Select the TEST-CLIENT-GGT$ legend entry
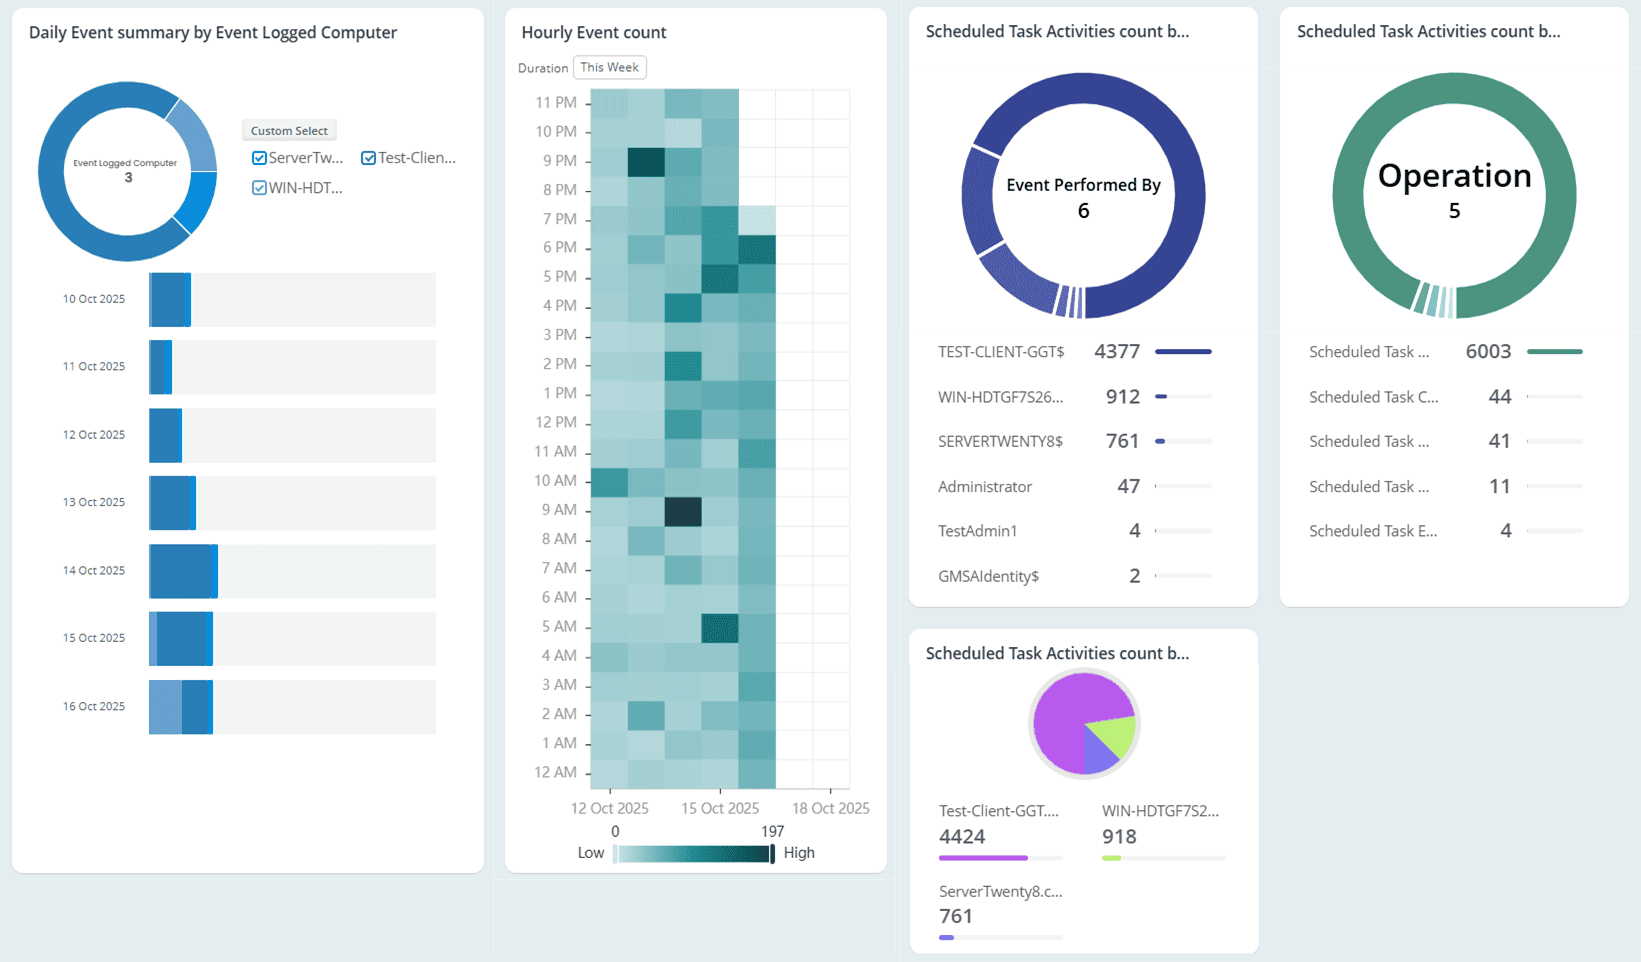Screen dimensions: 1641x962 coord(1001,352)
